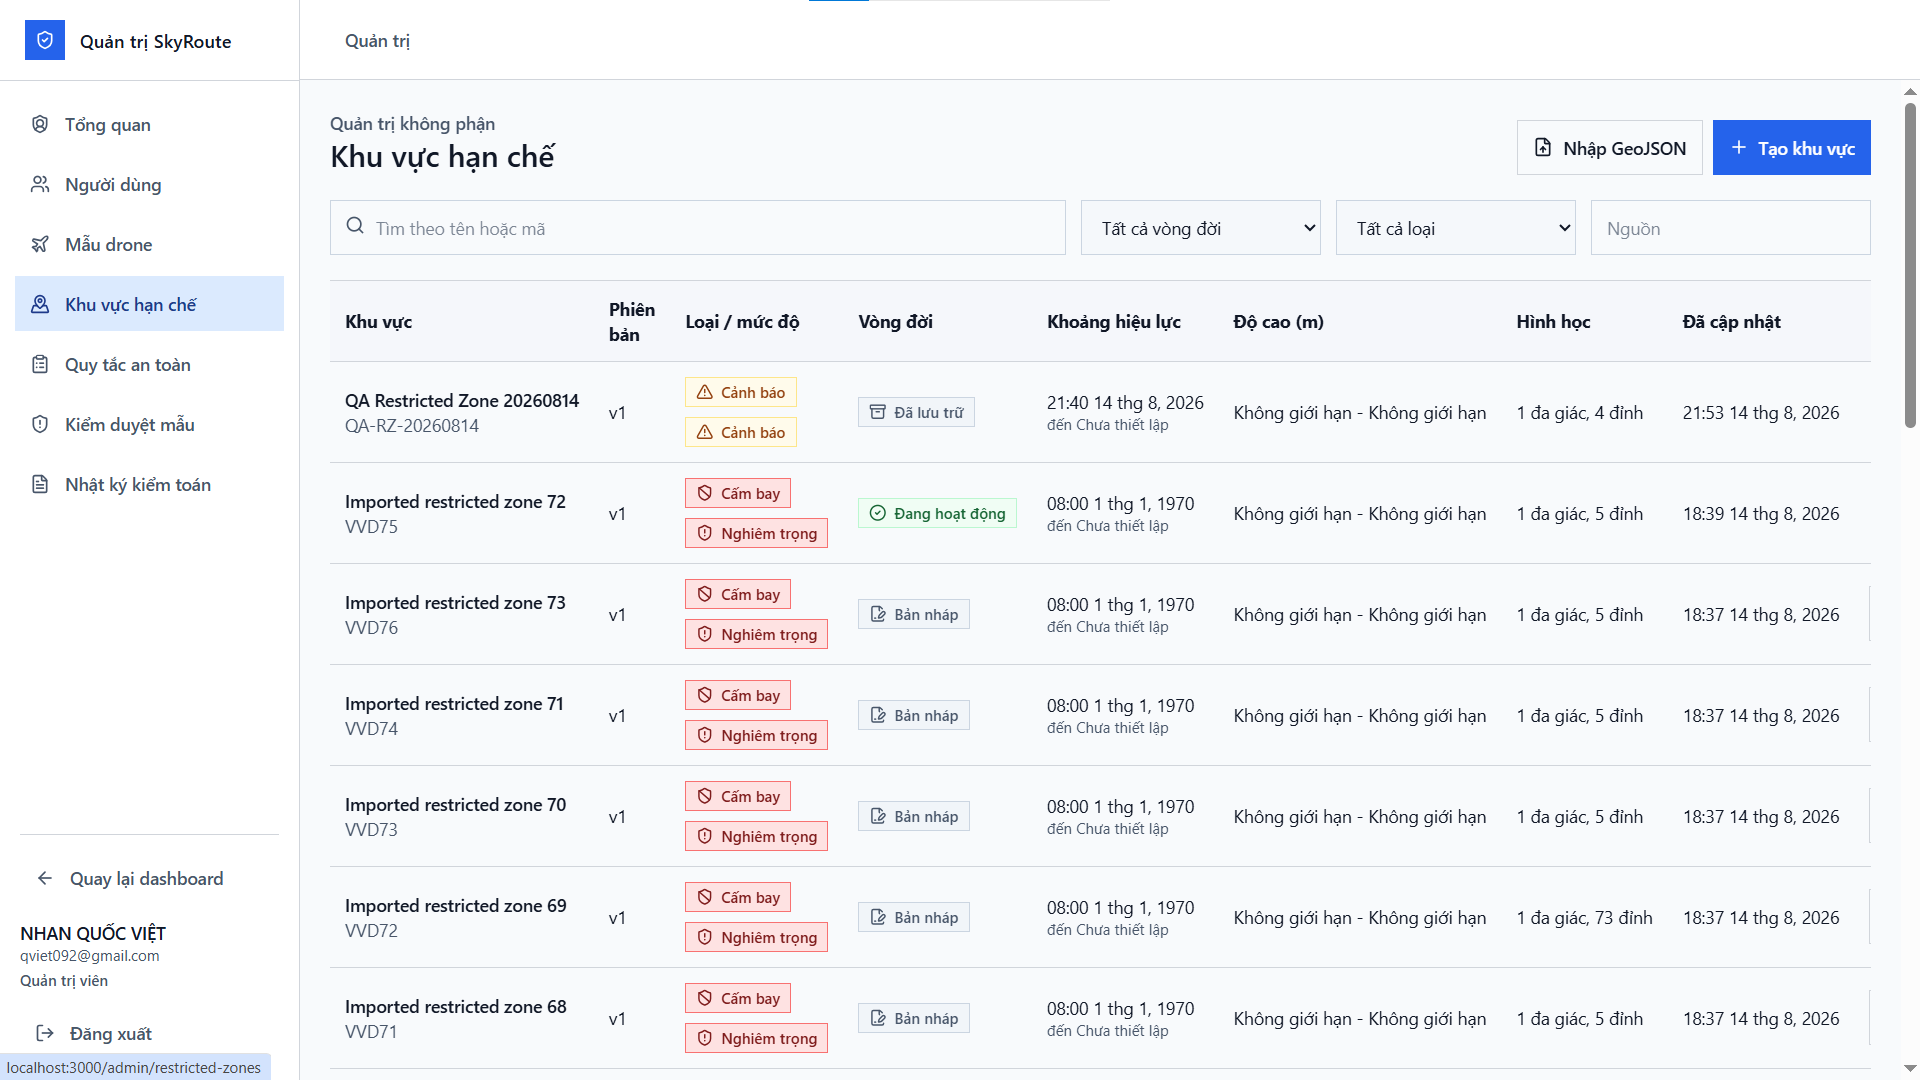Click the Nhật ký kiểm toán document icon
Viewport: 1920px width, 1080px height.
[x=40, y=484]
